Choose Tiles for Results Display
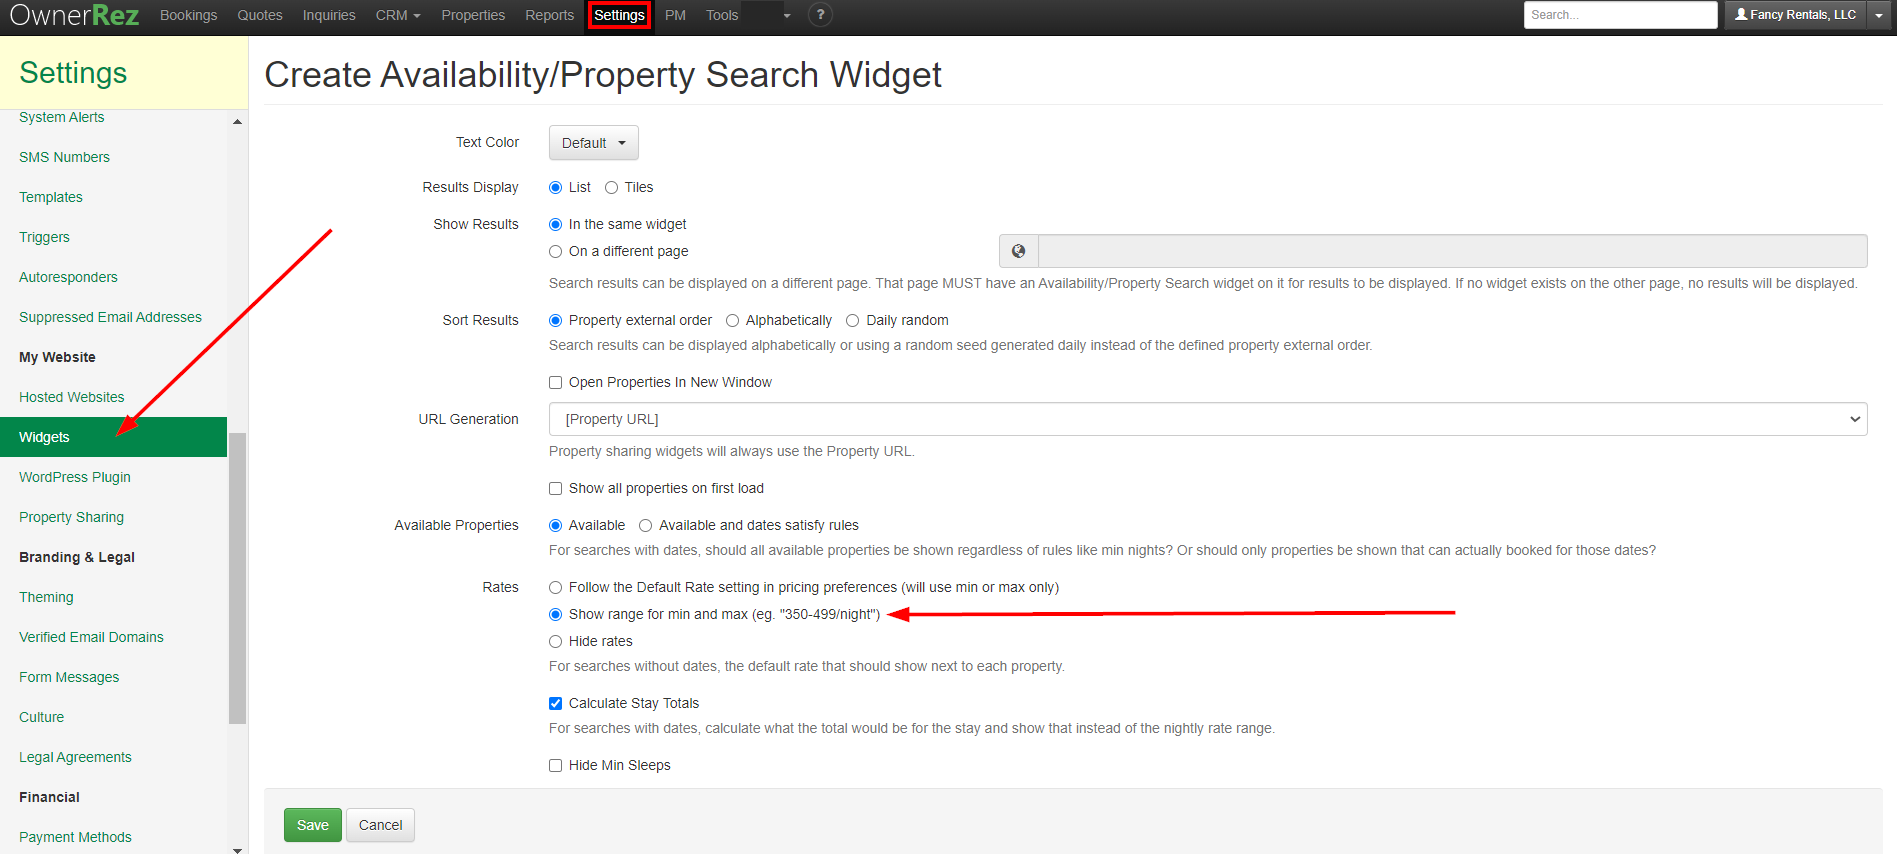The image size is (1897, 854). pyautogui.click(x=611, y=187)
